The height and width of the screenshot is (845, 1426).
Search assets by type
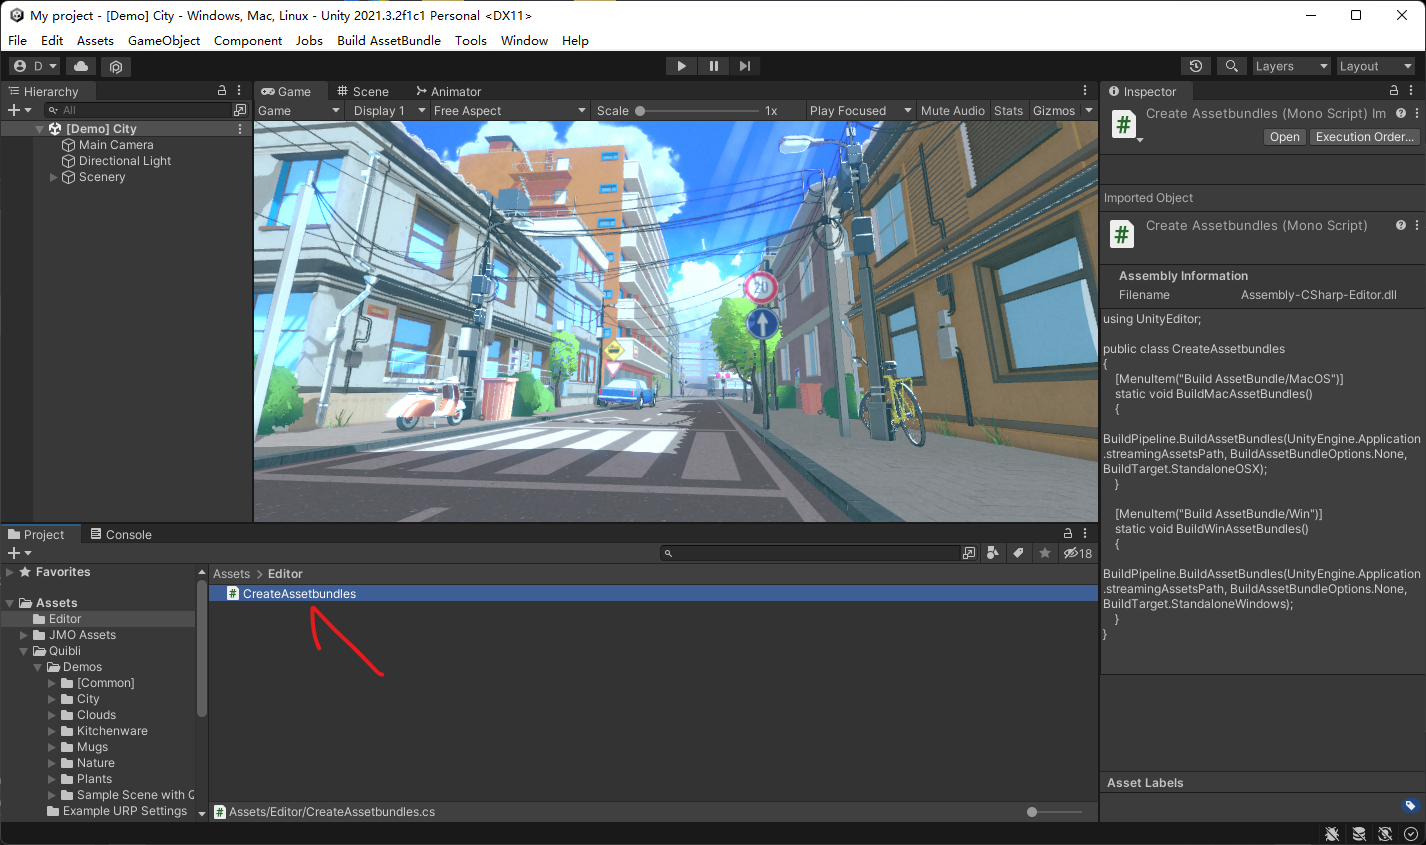[992, 553]
